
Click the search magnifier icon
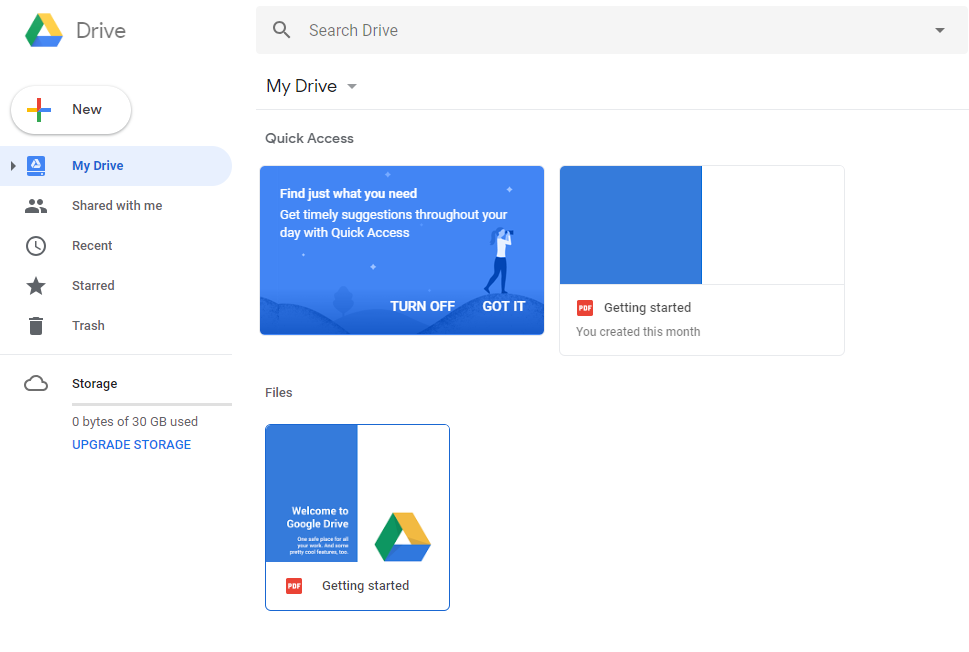click(x=282, y=30)
